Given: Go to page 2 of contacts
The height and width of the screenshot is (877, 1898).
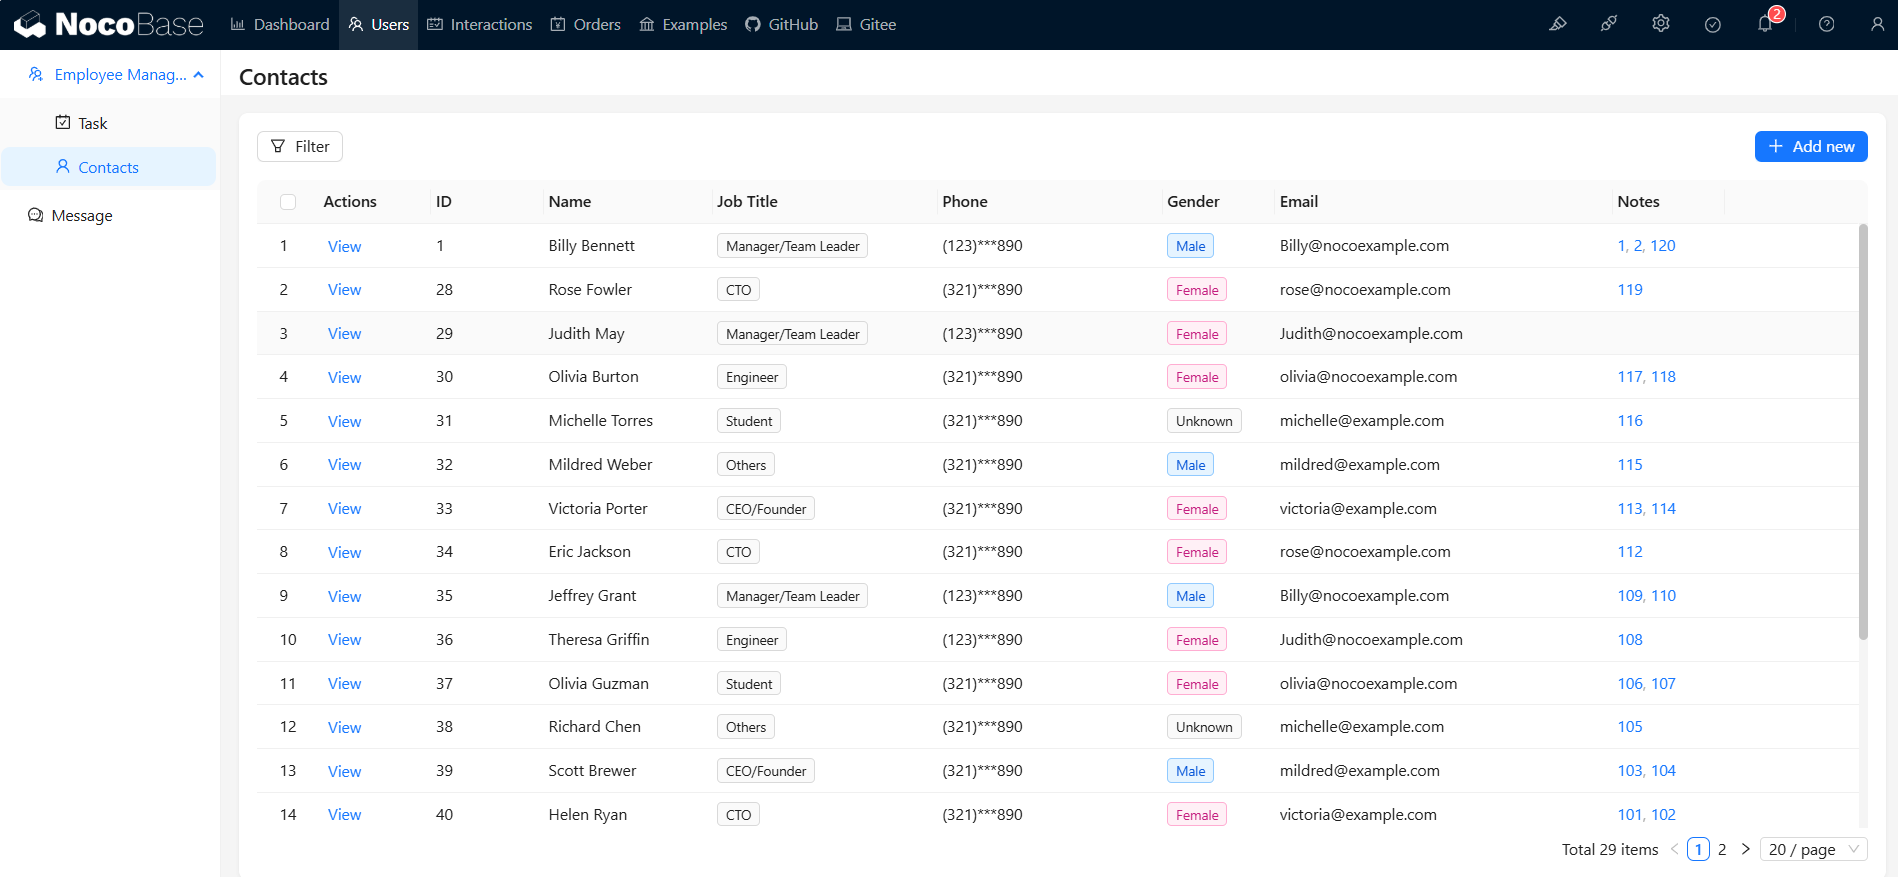Looking at the screenshot, I should tap(1722, 849).
